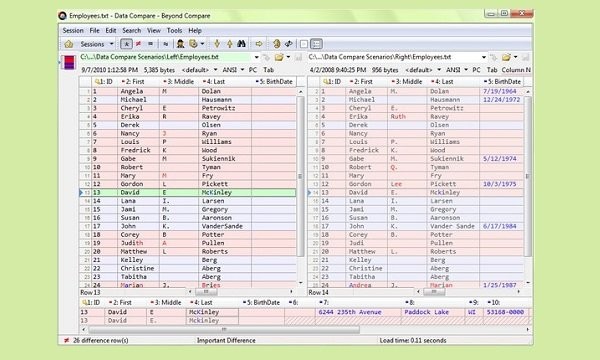Click the Format gear icon
The image size is (600, 360).
[193, 44]
